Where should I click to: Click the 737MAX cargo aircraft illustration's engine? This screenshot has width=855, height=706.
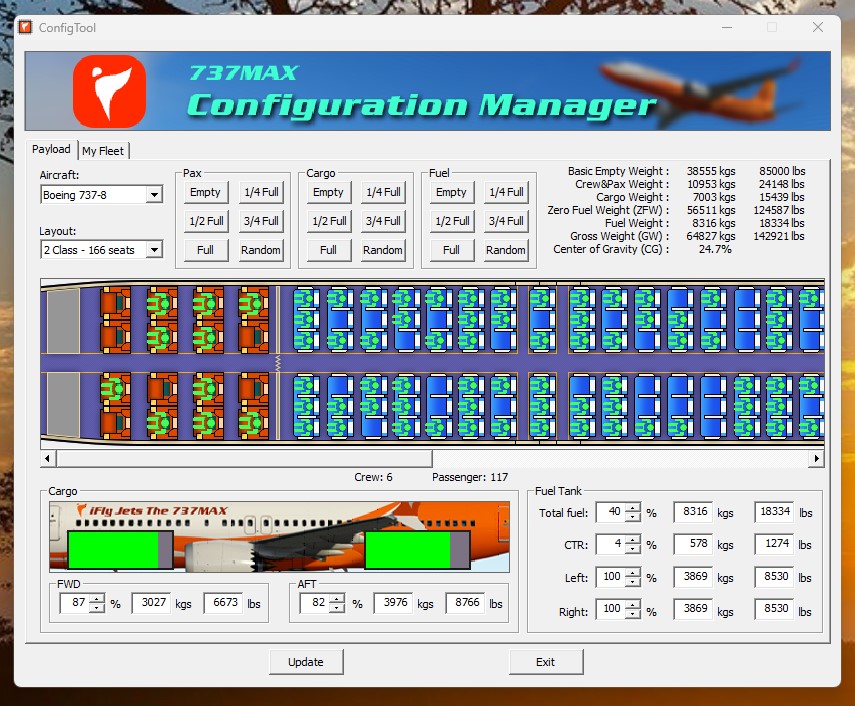point(221,554)
